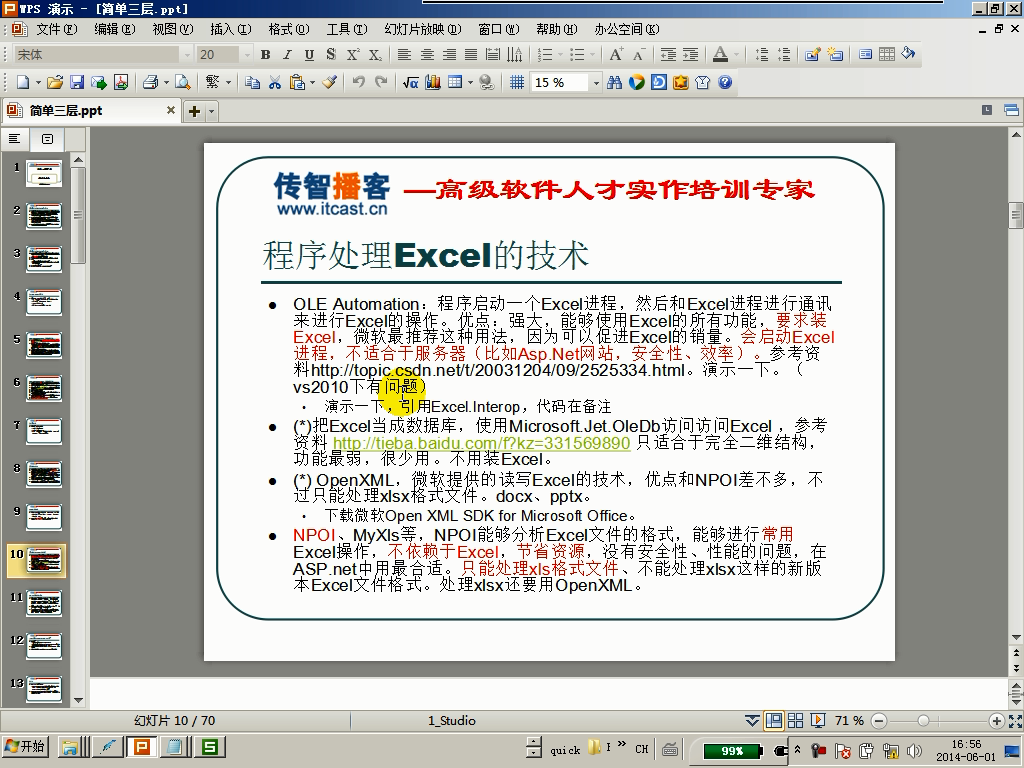Open the formula editor tool

tap(409, 82)
